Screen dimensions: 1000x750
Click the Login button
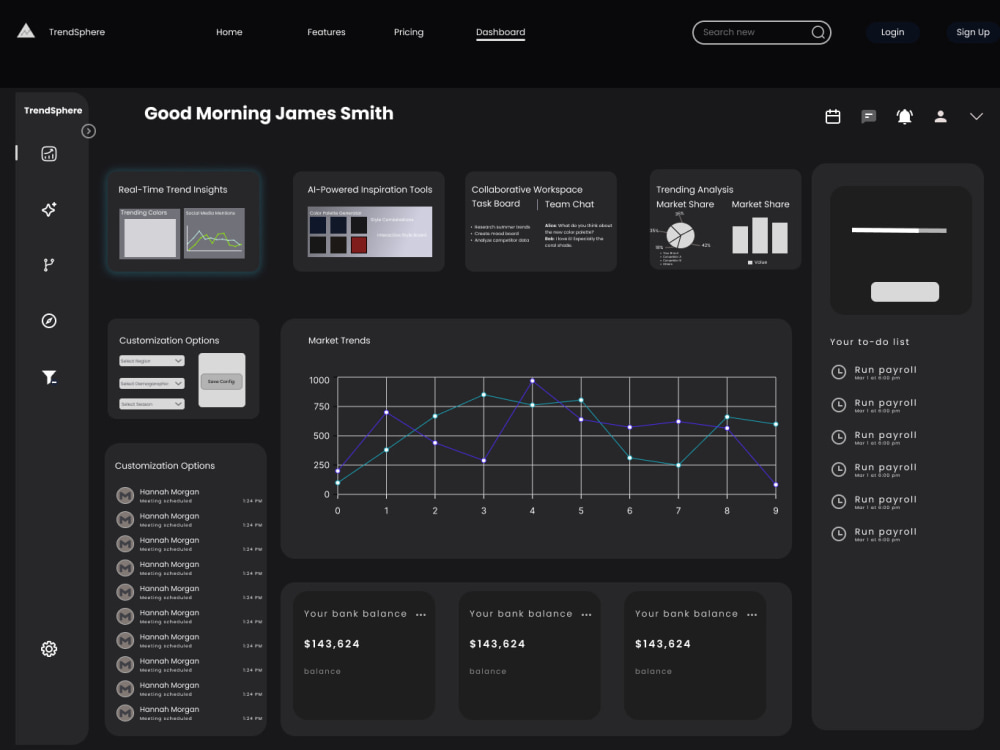tap(892, 32)
